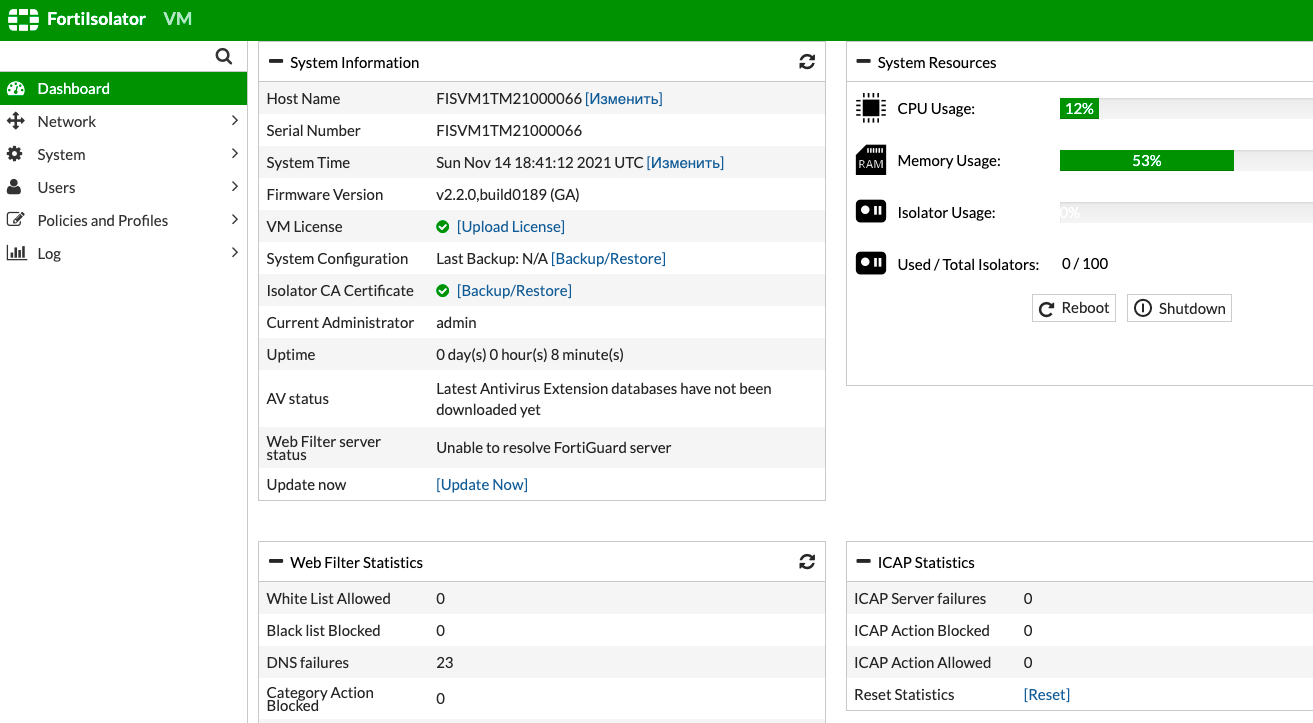This screenshot has width=1313, height=723.
Task: Open the Users menu item
Action: (56, 187)
